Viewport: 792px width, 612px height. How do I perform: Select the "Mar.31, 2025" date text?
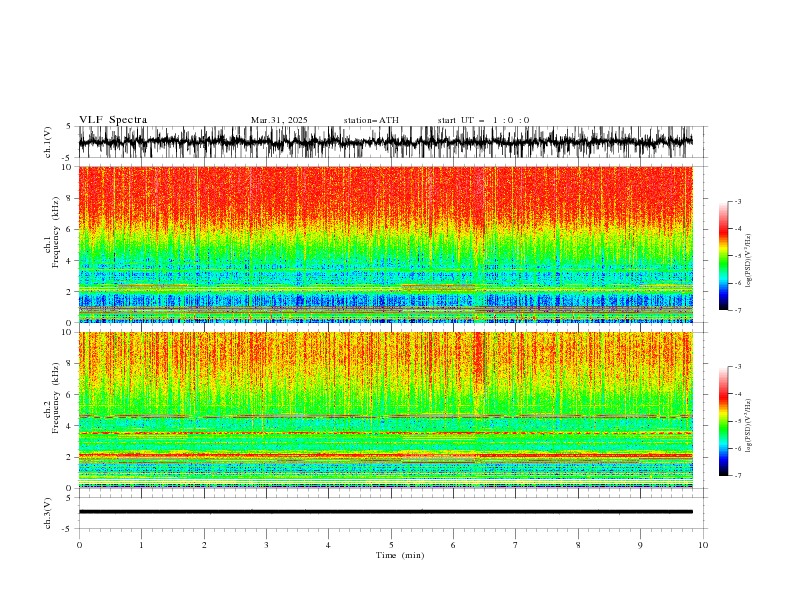[279, 120]
